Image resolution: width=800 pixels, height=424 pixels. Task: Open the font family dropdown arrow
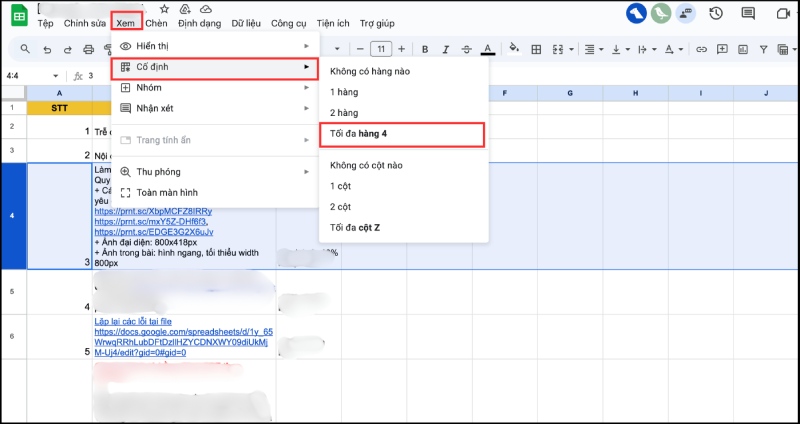pyautogui.click(x=337, y=49)
